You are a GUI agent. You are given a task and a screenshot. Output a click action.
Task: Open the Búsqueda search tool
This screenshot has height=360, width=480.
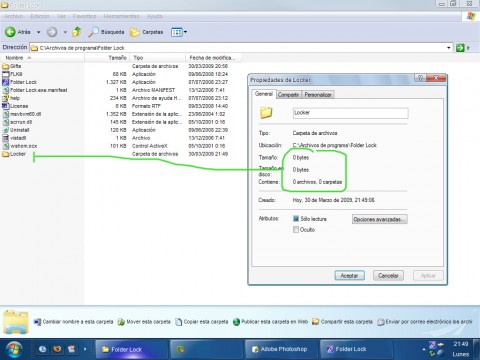coord(106,32)
